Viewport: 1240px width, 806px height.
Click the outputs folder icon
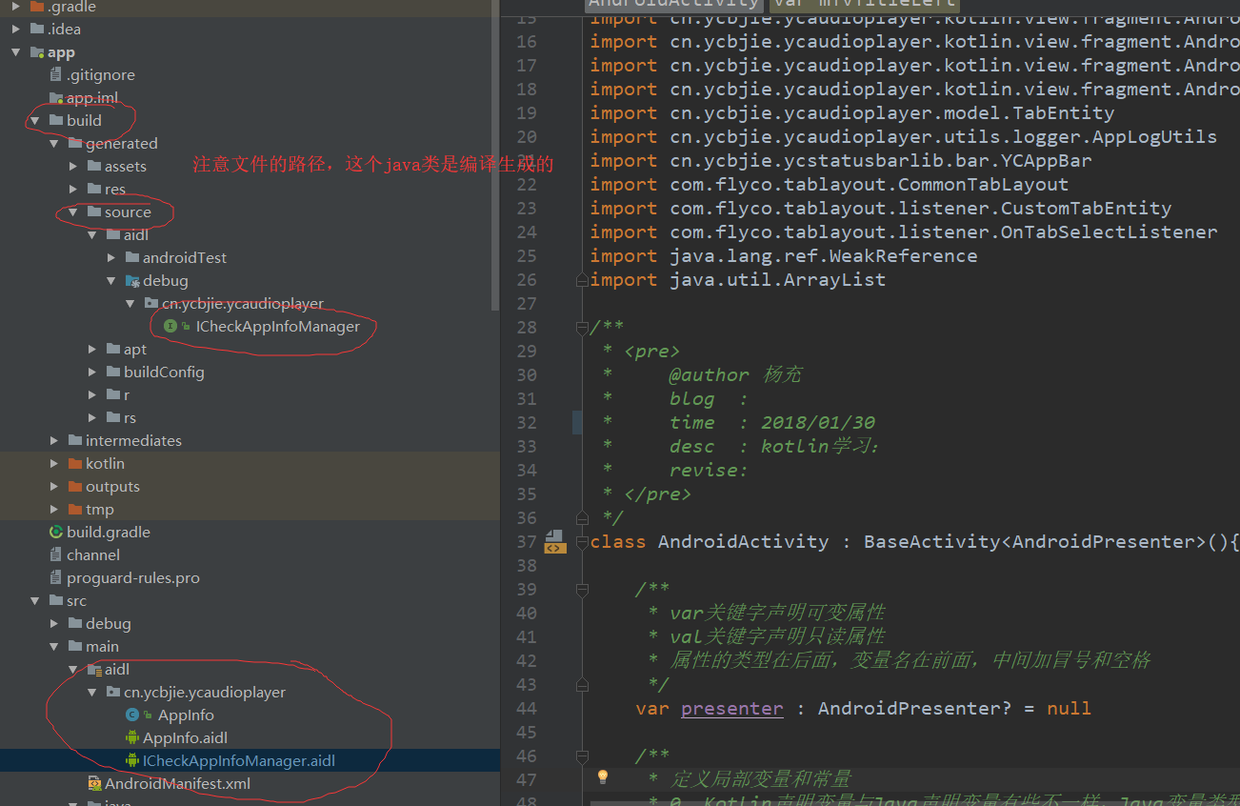pos(75,486)
